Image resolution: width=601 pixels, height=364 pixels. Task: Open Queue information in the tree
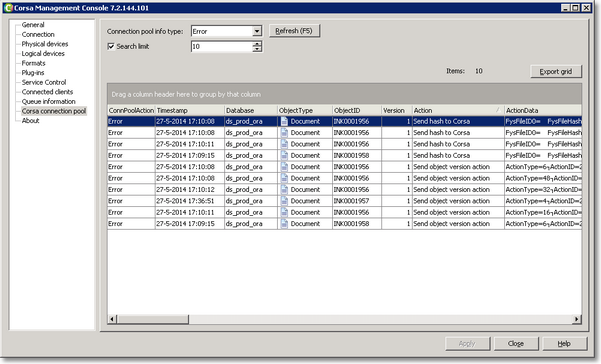tap(48, 102)
